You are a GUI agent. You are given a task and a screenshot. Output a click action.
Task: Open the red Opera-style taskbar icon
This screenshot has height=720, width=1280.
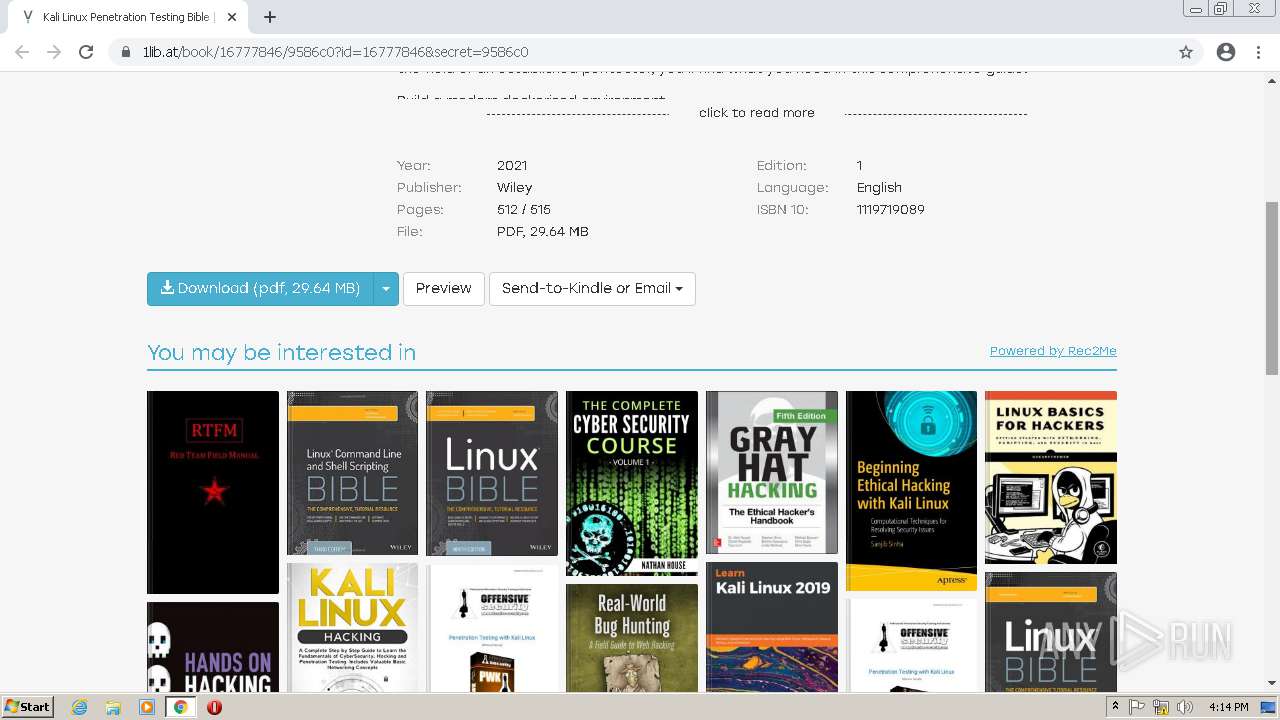214,707
